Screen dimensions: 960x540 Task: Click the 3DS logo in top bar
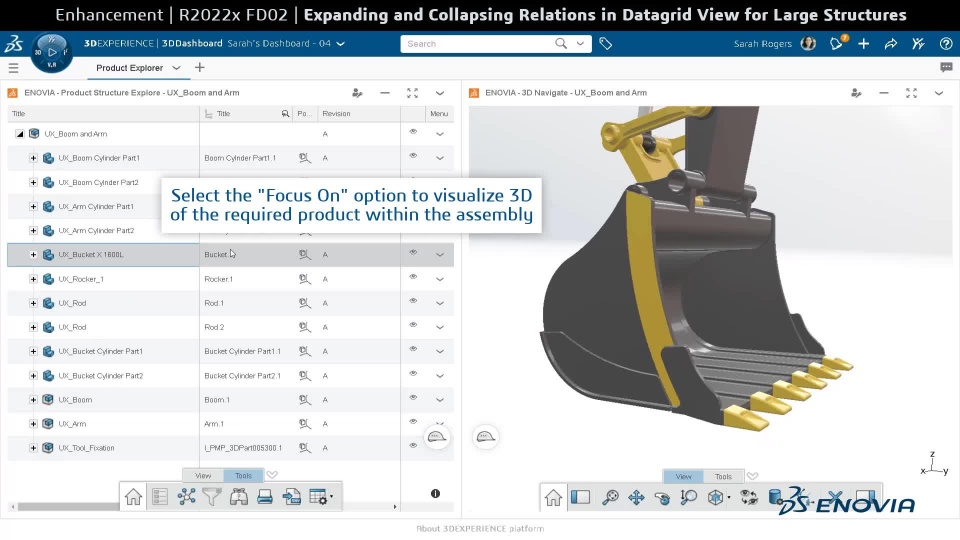point(14,43)
